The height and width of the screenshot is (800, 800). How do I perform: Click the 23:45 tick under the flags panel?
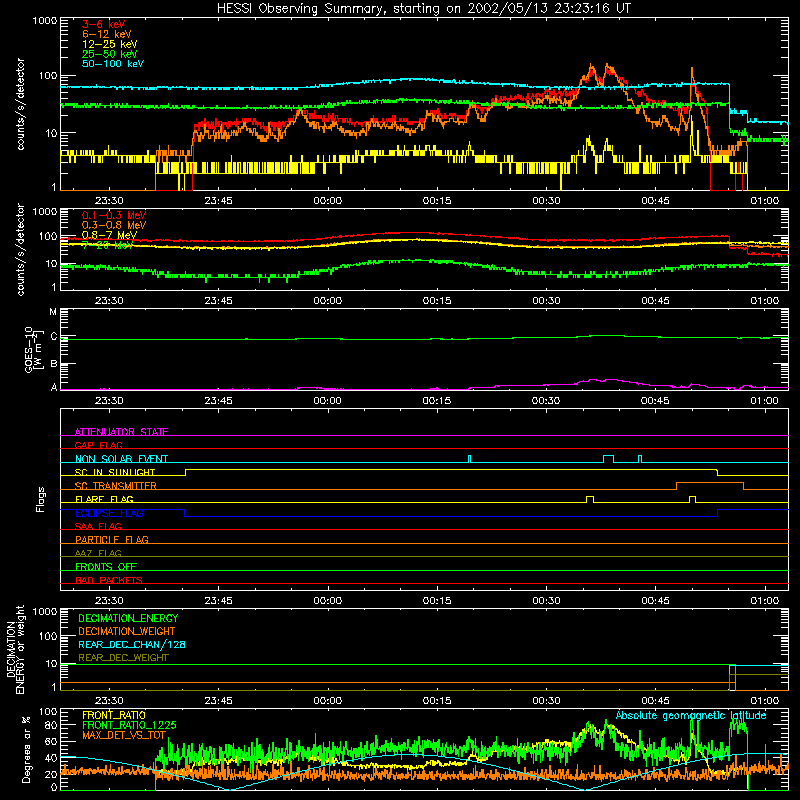[218, 601]
